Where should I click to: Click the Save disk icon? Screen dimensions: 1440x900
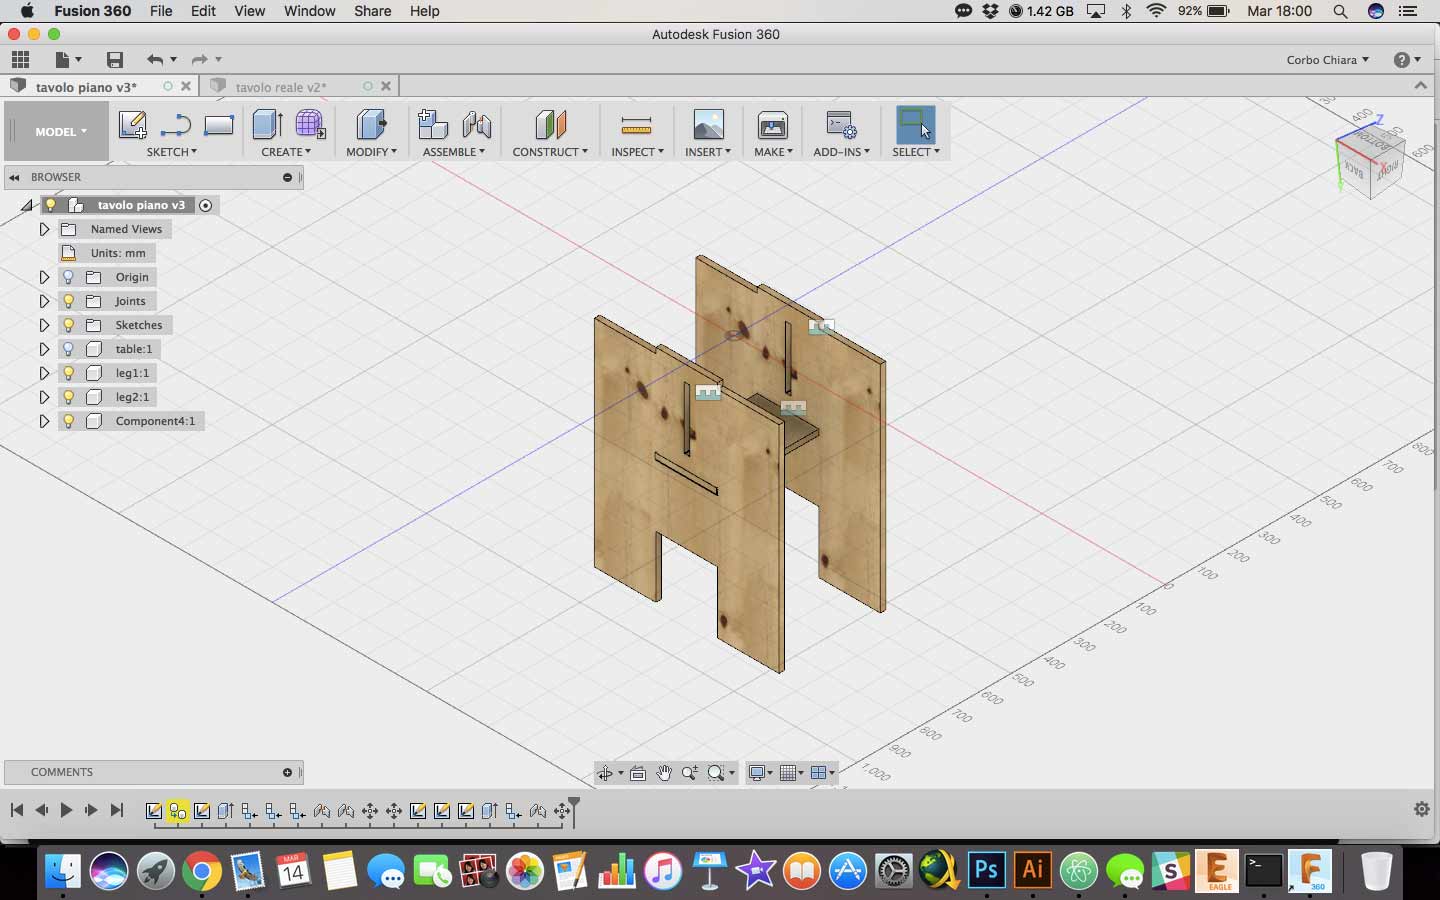point(115,59)
